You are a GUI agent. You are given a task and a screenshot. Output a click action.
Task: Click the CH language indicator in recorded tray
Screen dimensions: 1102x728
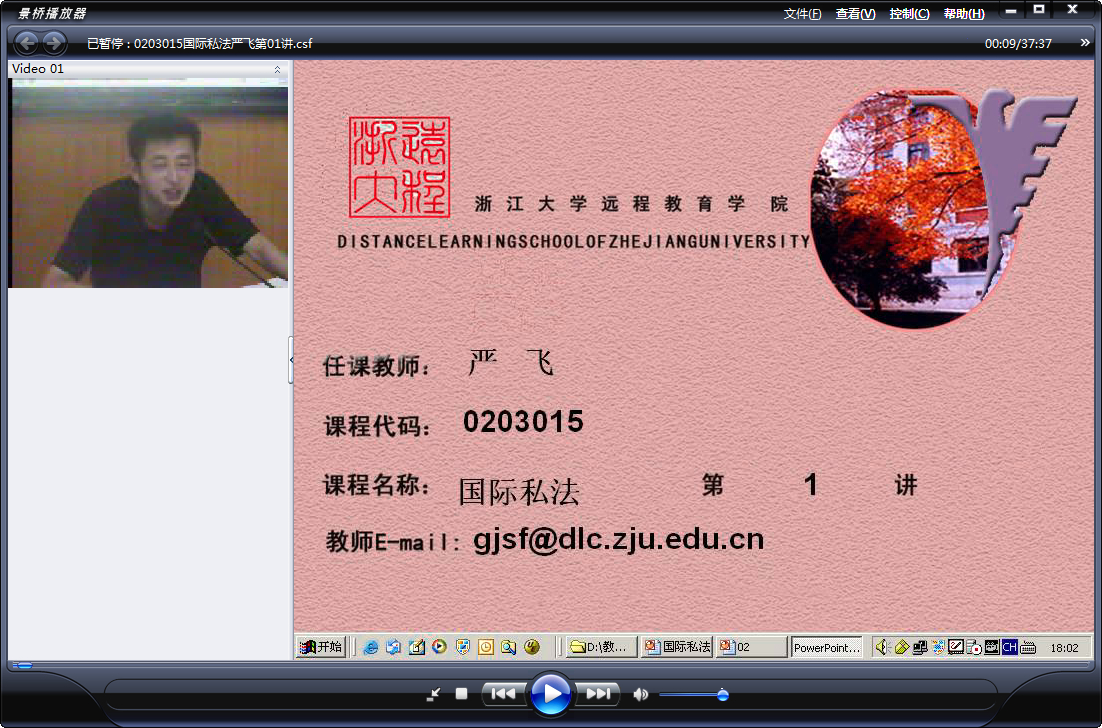click(x=1010, y=647)
